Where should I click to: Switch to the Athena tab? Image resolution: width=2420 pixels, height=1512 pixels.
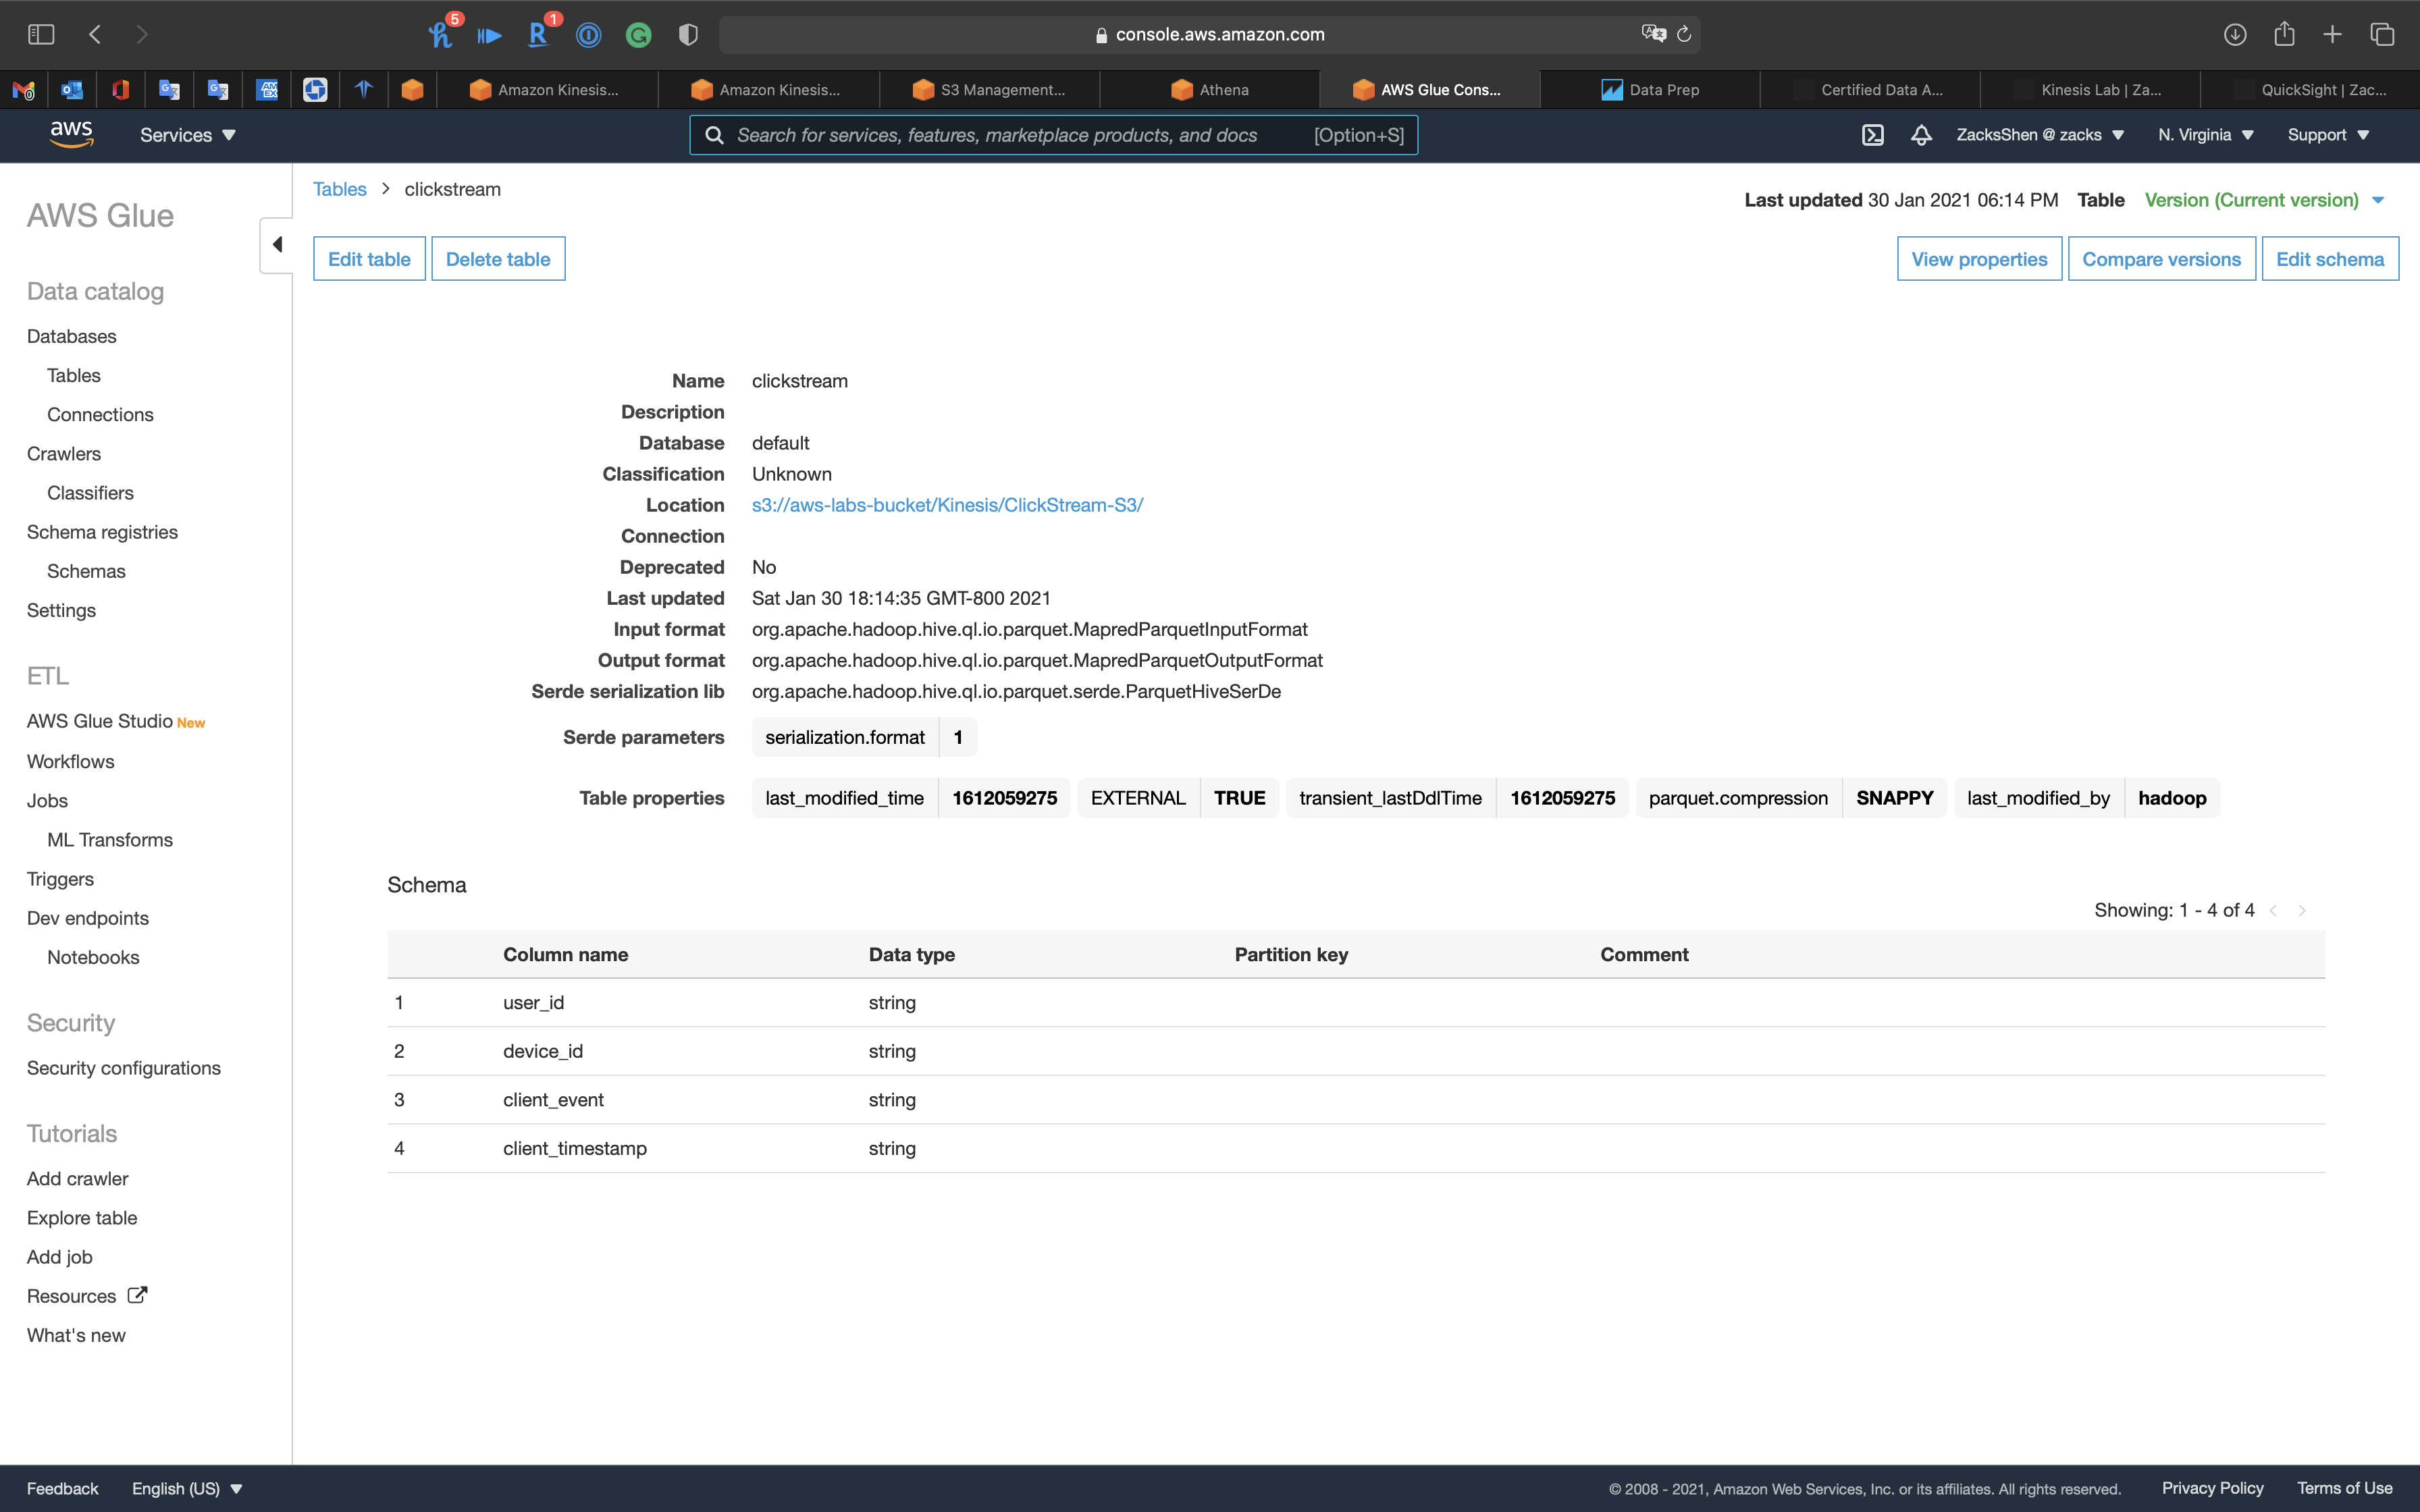tap(1210, 90)
